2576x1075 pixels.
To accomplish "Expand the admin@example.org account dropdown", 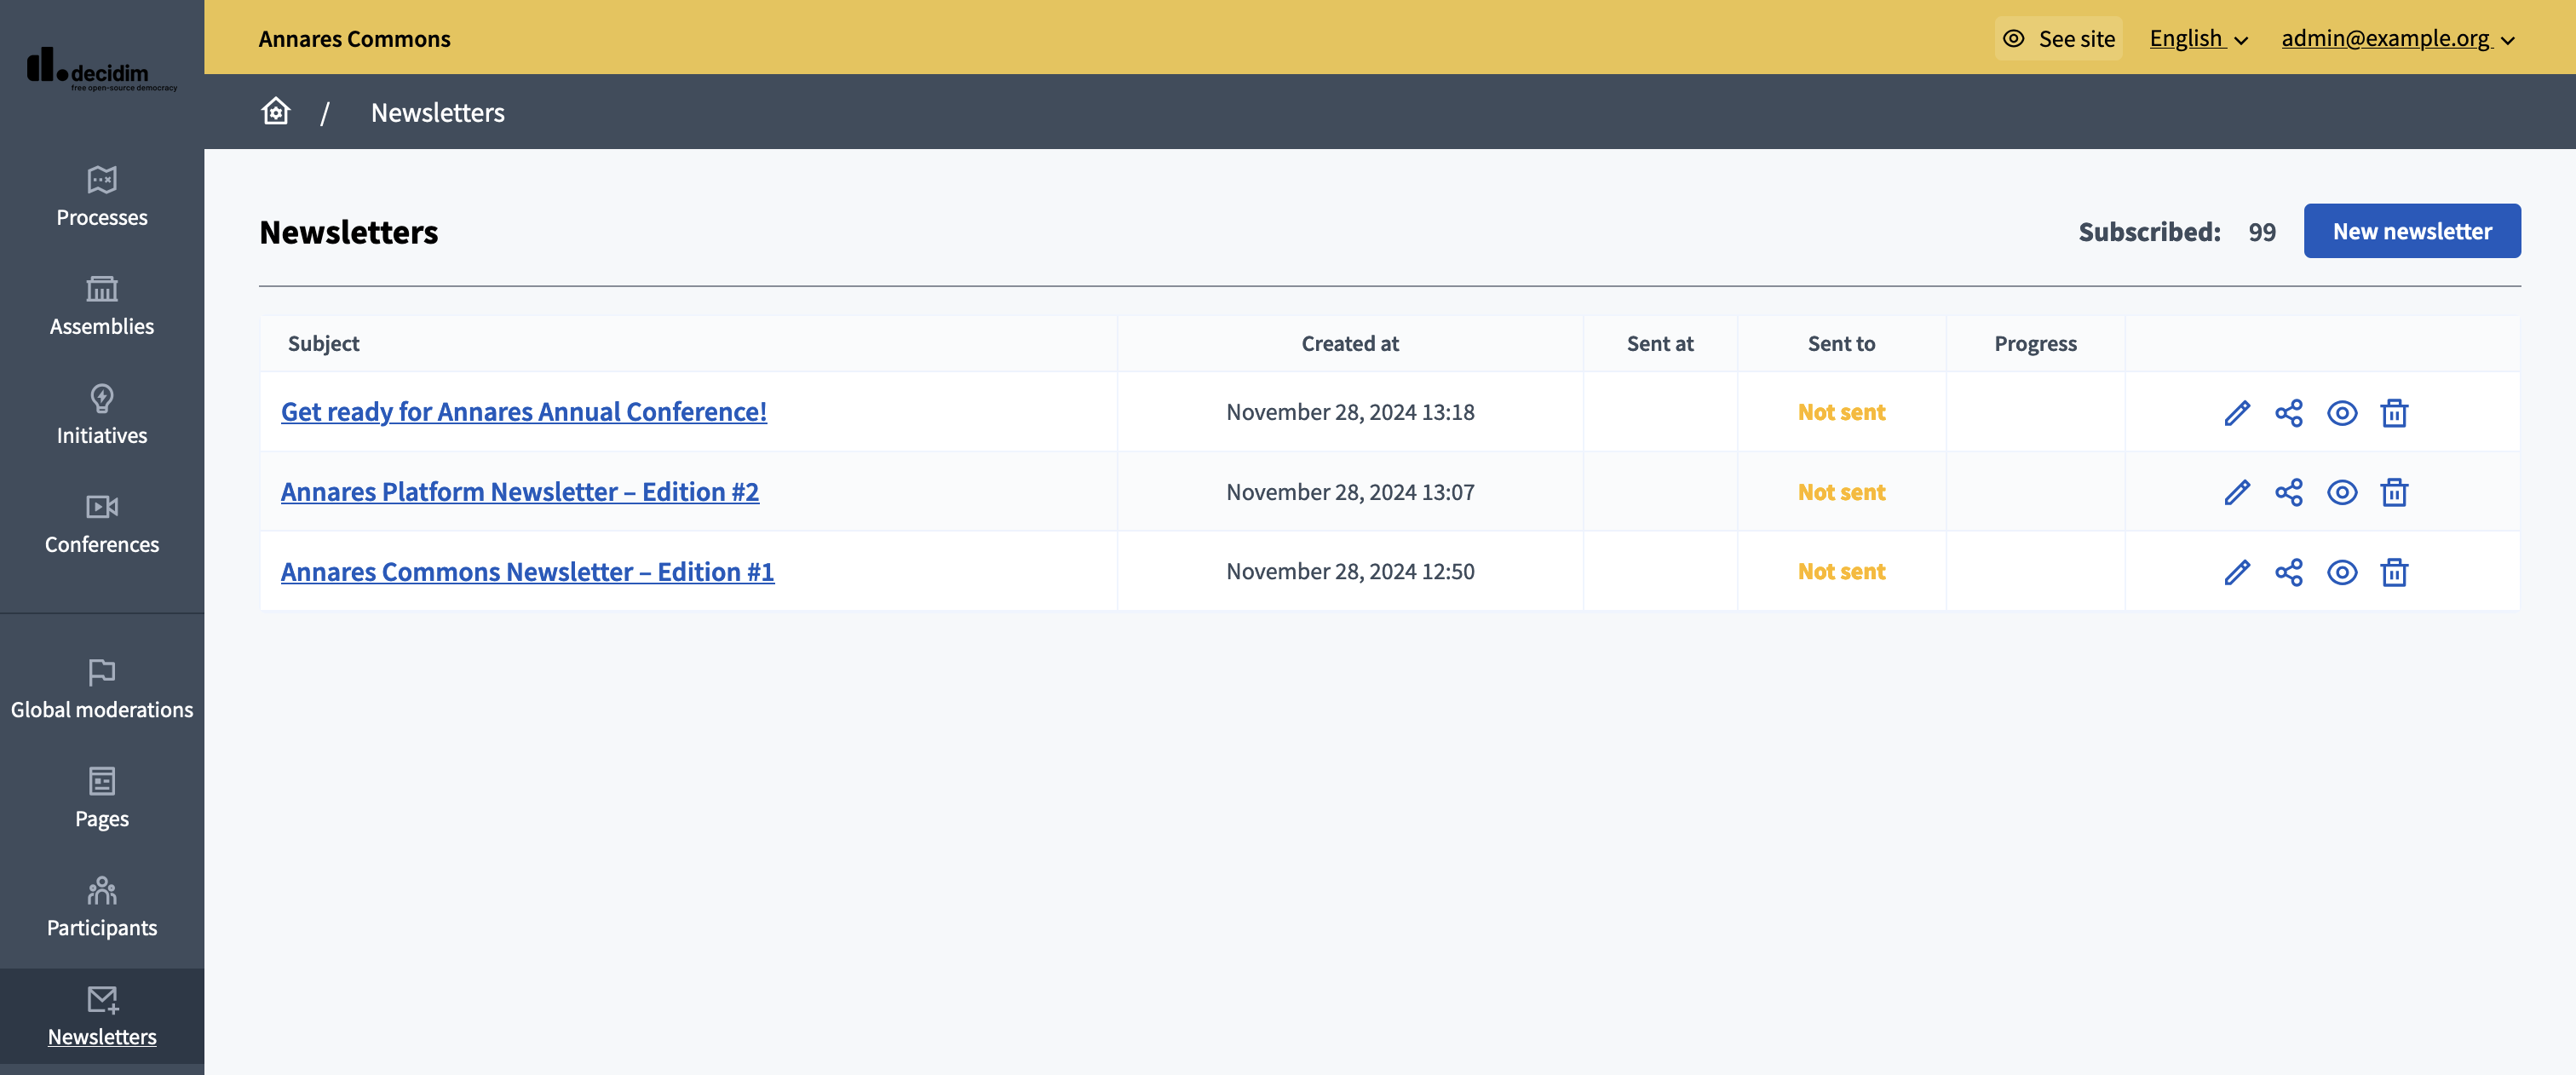I will [2399, 36].
